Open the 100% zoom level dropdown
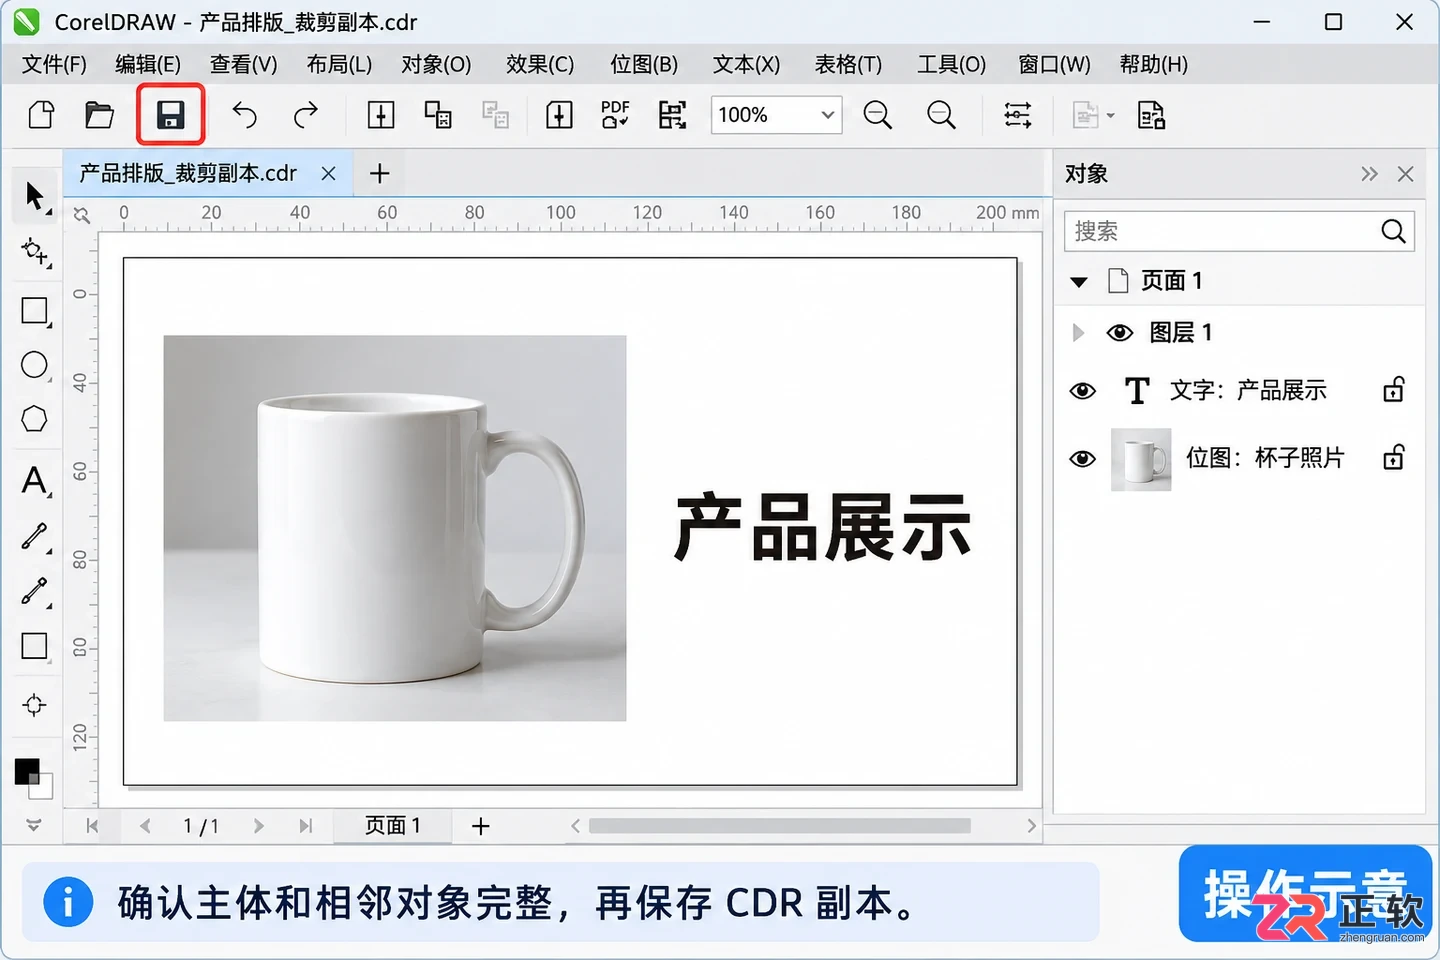This screenshot has height=960, width=1440. 828,115
